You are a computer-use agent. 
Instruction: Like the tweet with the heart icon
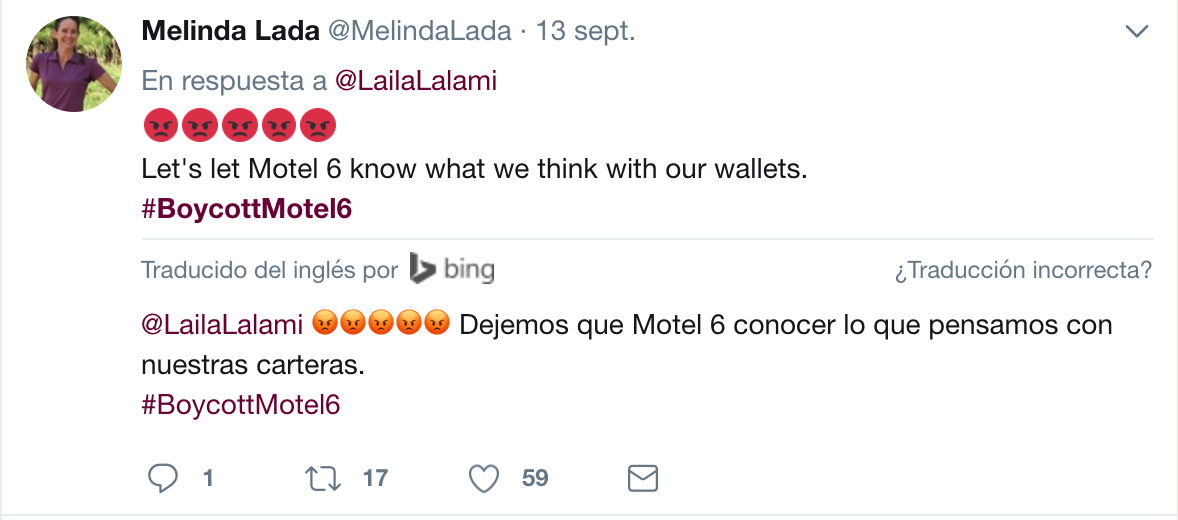[484, 479]
